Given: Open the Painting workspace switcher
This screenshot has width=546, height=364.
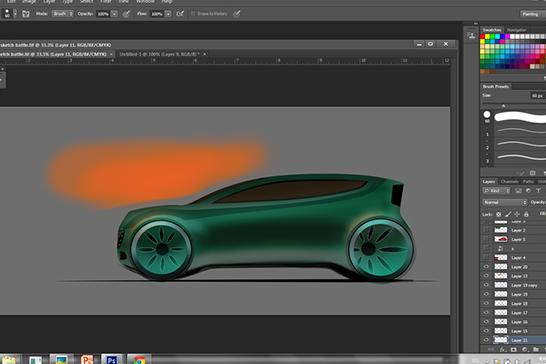Looking at the screenshot, I should tap(533, 14).
